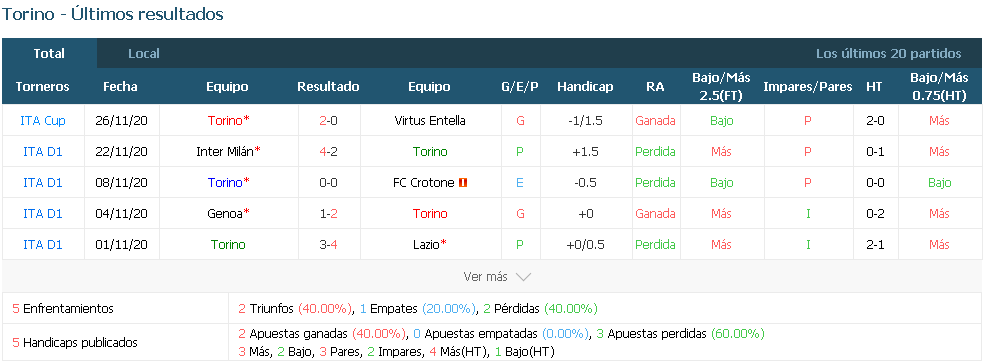Click the FC Crotone team name
Viewport: 985px width, 364px height.
pos(423,183)
